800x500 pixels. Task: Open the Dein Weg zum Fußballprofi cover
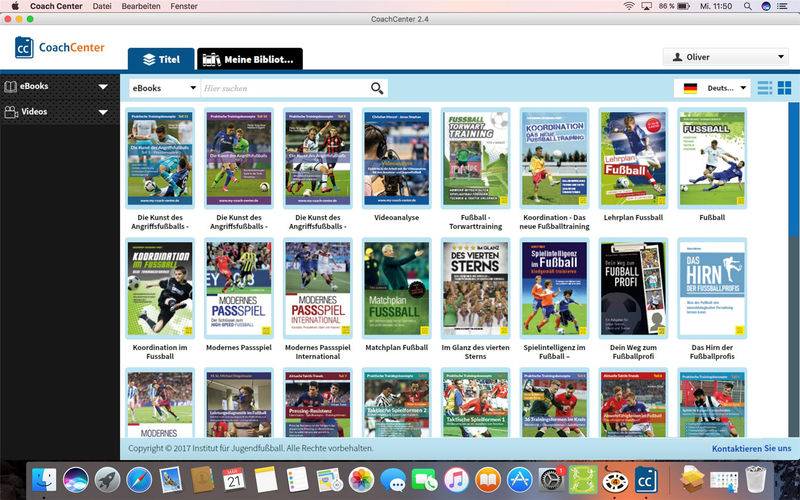click(x=633, y=288)
